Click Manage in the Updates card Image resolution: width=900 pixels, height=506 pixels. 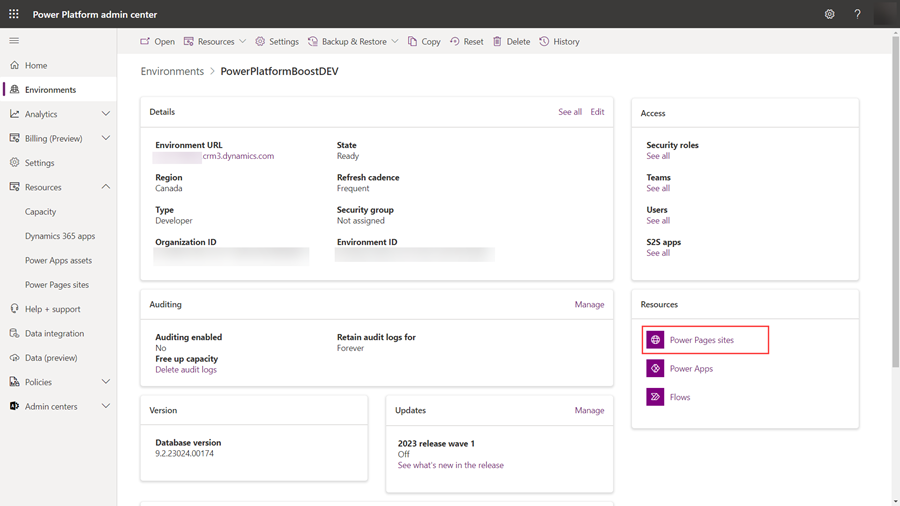click(x=589, y=410)
